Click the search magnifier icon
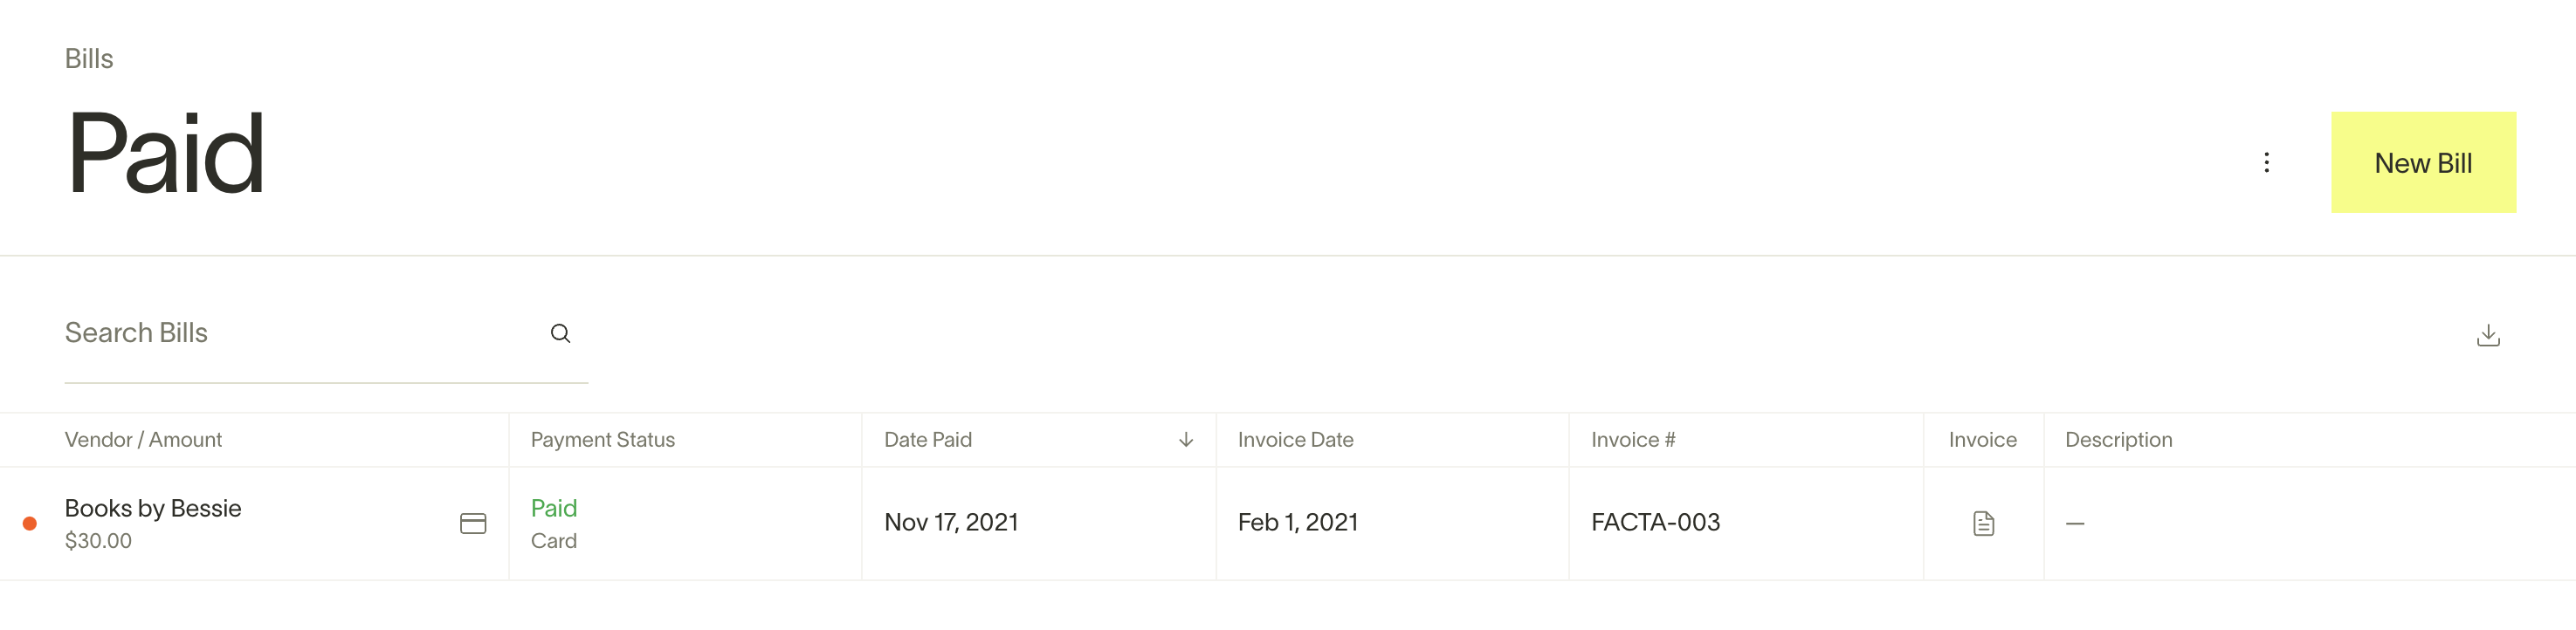The height and width of the screenshot is (630, 2576). [560, 333]
